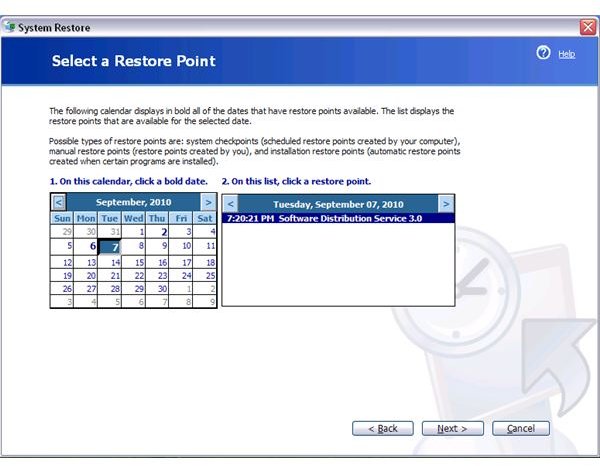The image size is (600, 466).
Task: Click September 14 in the calendar
Action: 110,262
